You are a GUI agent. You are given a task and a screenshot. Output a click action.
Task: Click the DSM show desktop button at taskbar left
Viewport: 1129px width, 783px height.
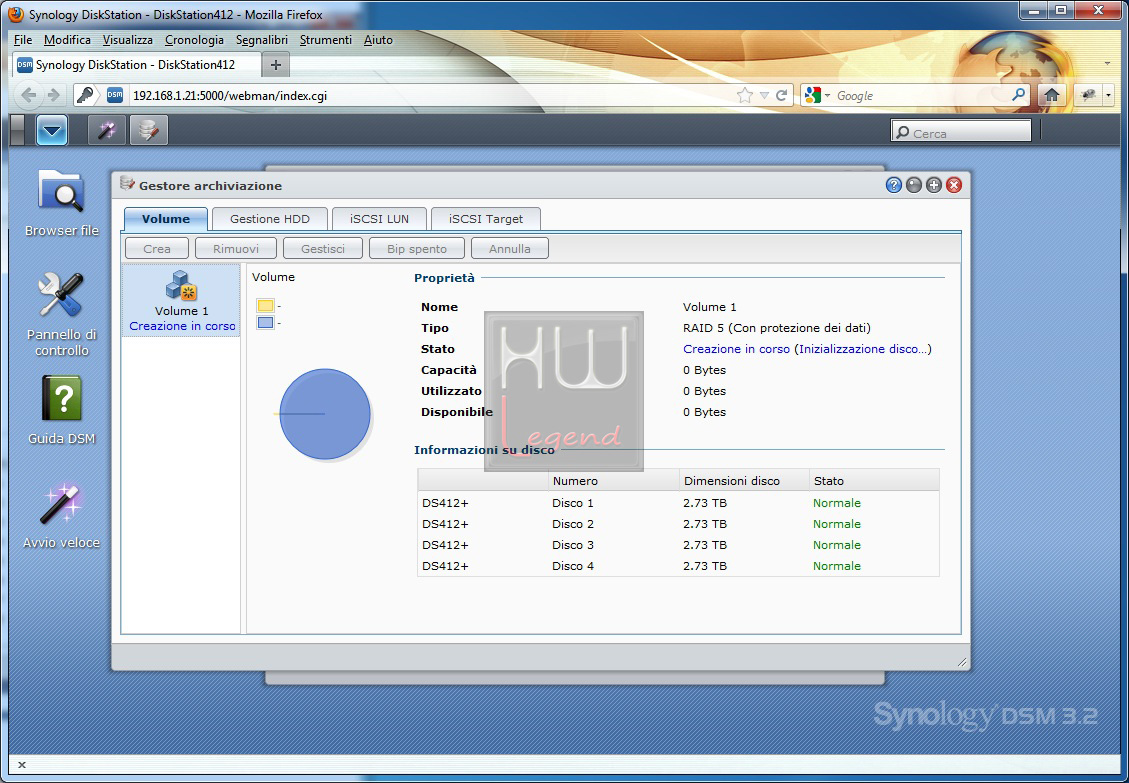pyautogui.click(x=17, y=130)
